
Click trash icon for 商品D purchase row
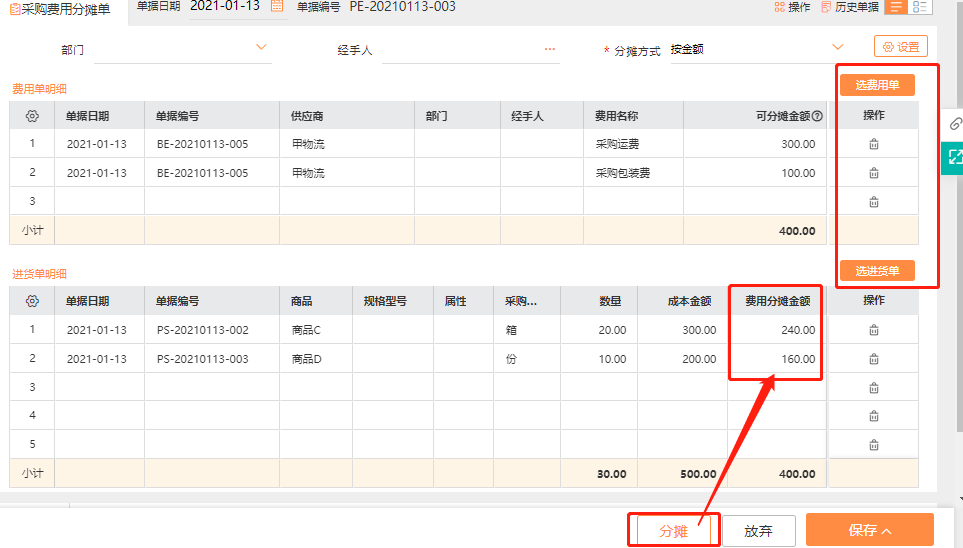click(x=873, y=359)
